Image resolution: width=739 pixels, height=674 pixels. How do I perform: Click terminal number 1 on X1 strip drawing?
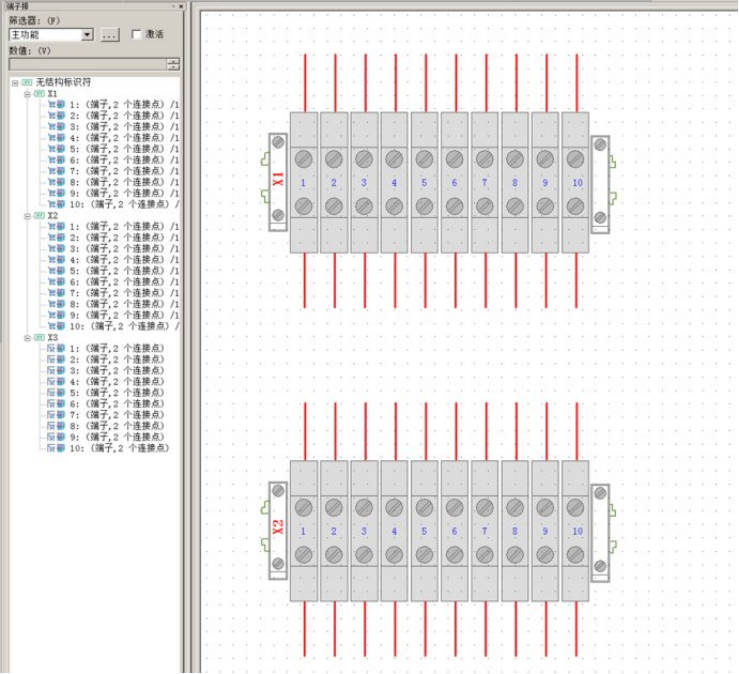[x=303, y=183]
